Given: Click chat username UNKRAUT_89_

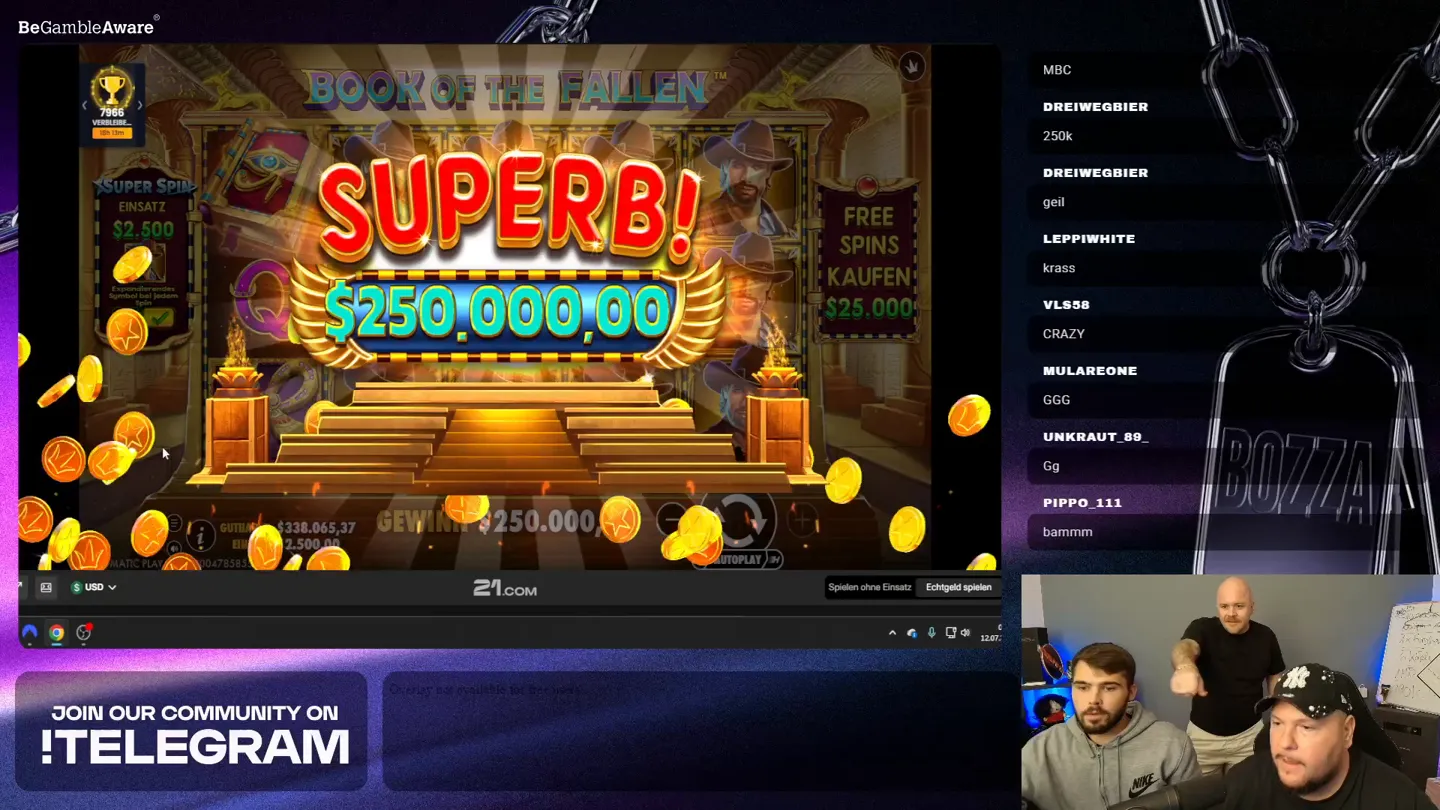Looking at the screenshot, I should [x=1096, y=437].
